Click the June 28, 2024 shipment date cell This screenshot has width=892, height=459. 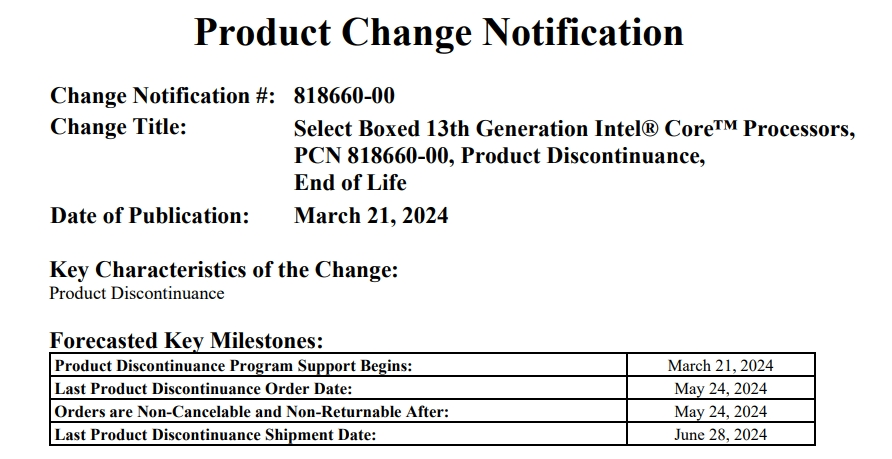[721, 435]
